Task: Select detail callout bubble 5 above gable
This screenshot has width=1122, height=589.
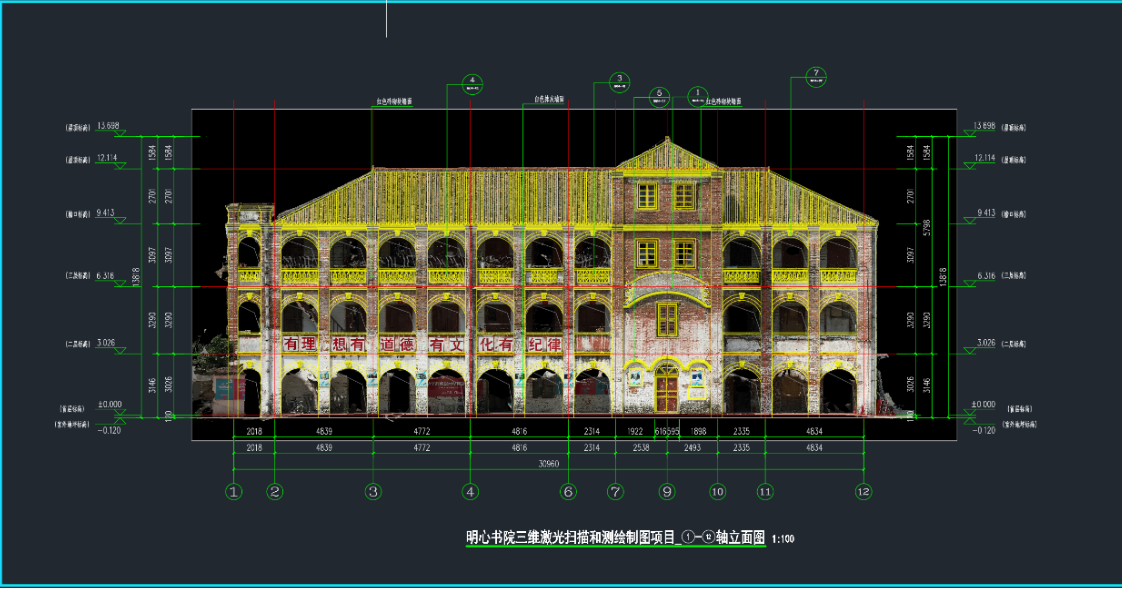Action: click(660, 96)
